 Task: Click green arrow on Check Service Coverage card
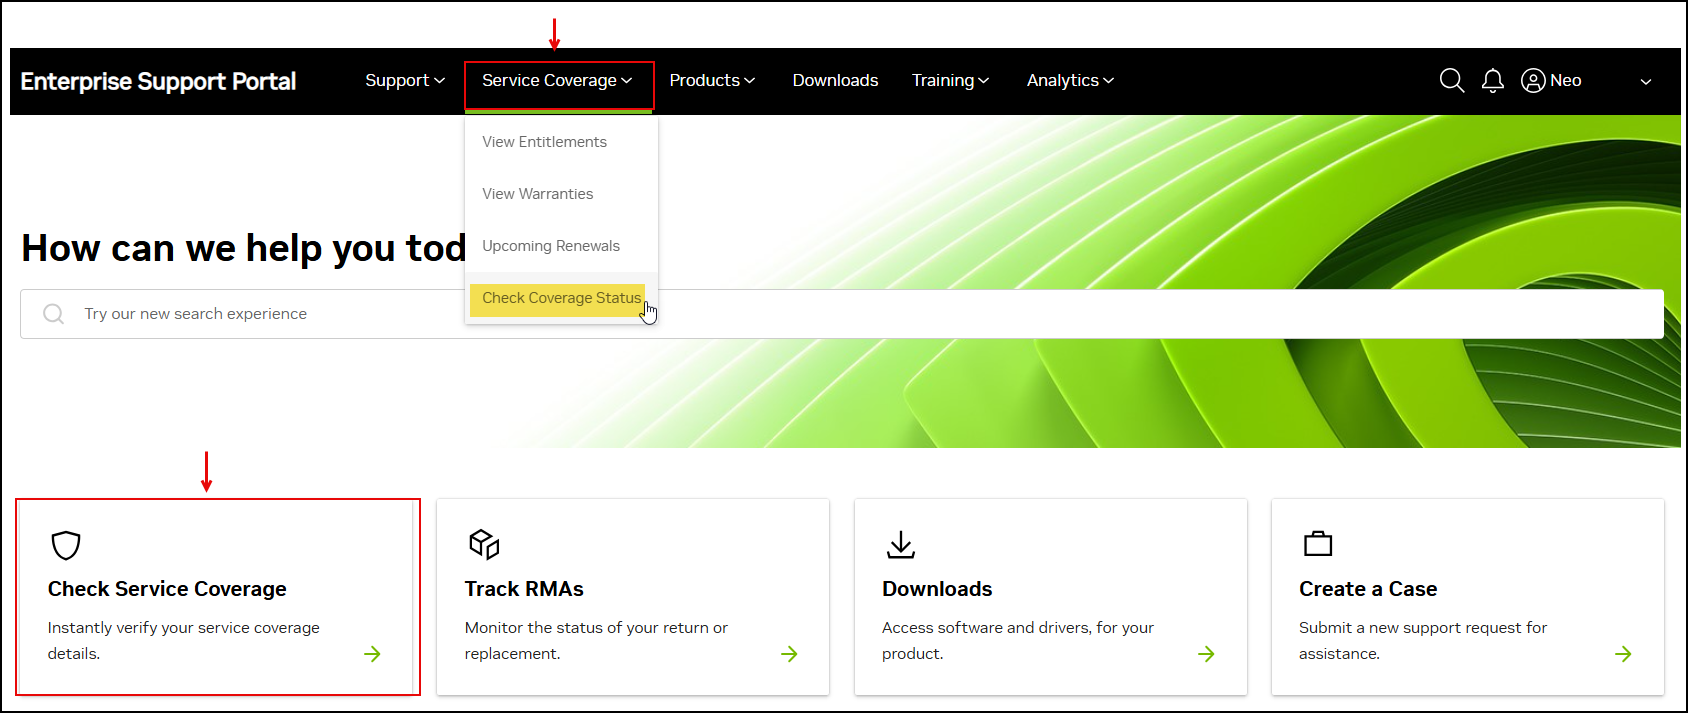coord(372,654)
